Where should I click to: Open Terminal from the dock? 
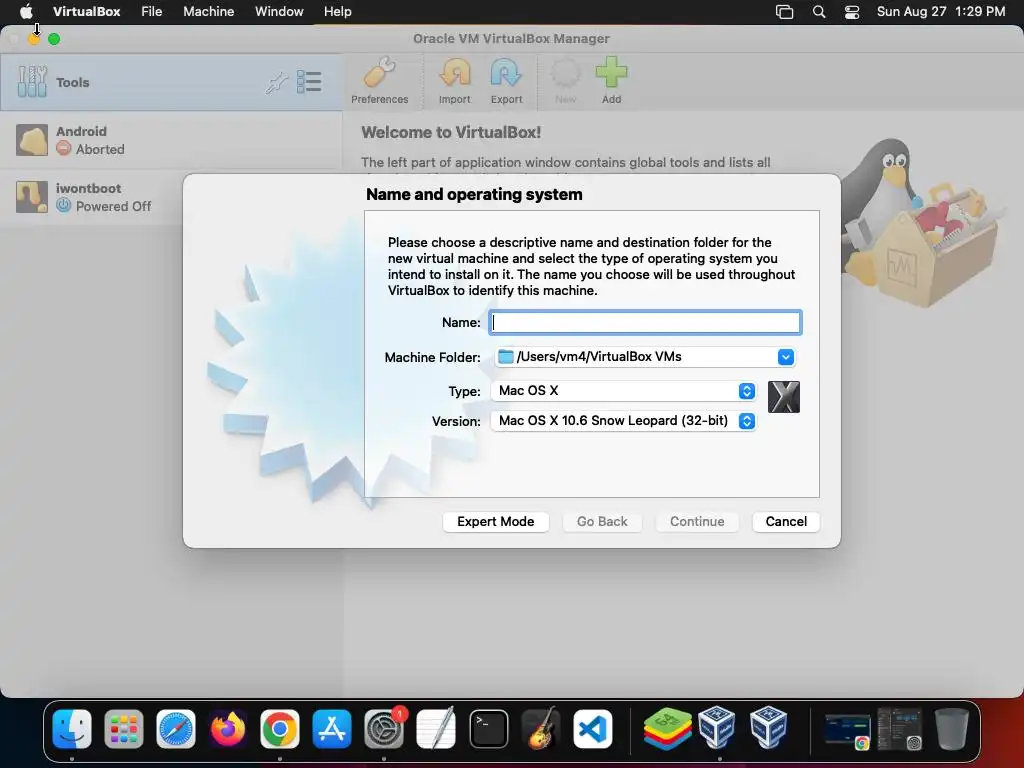(x=488, y=729)
